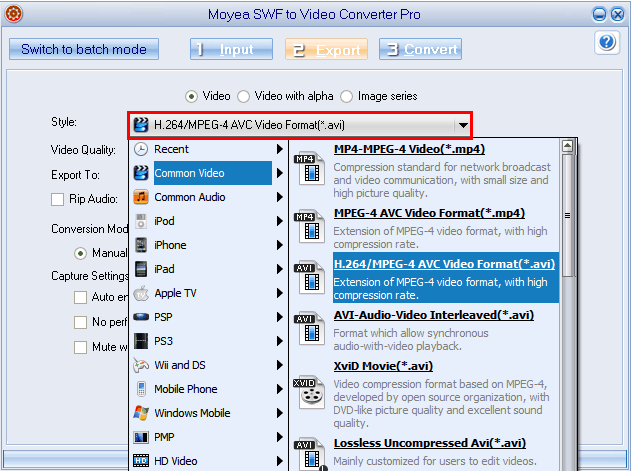
Task: Enable the Rip Audio checkbox
Action: pos(58,199)
